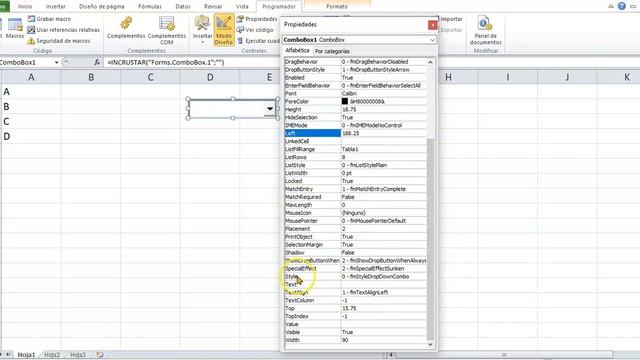Image resolution: width=640 pixels, height=360 pixels.
Task: Open object selector dropdown in Propiedades
Action: [x=432, y=40]
